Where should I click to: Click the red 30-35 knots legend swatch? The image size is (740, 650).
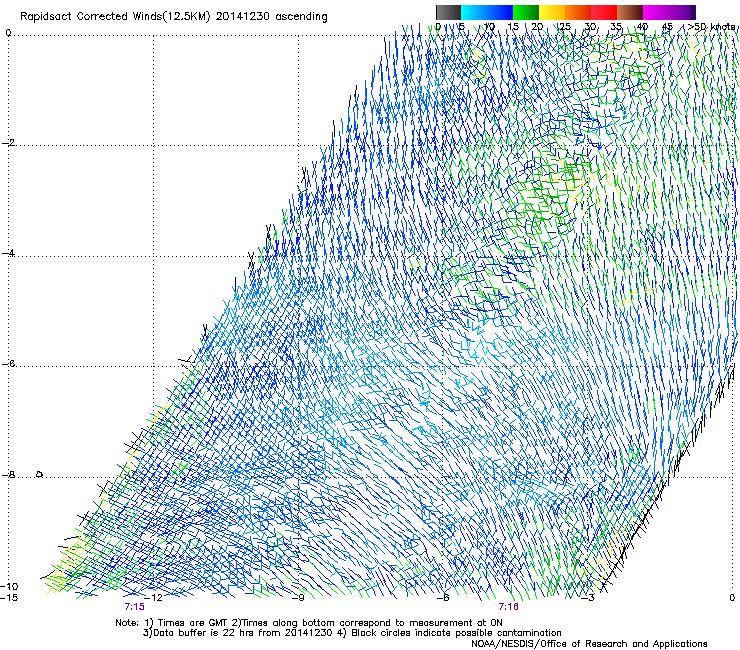click(x=604, y=12)
